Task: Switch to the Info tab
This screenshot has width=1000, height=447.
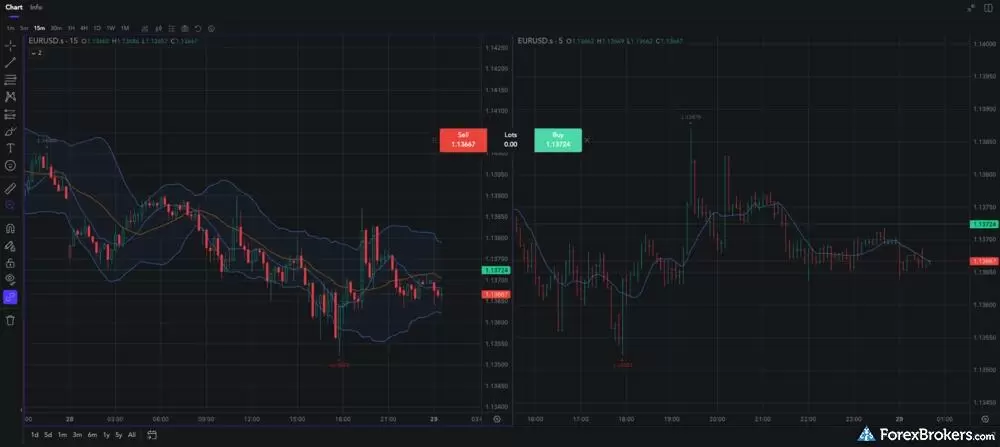Action: pyautogui.click(x=36, y=7)
